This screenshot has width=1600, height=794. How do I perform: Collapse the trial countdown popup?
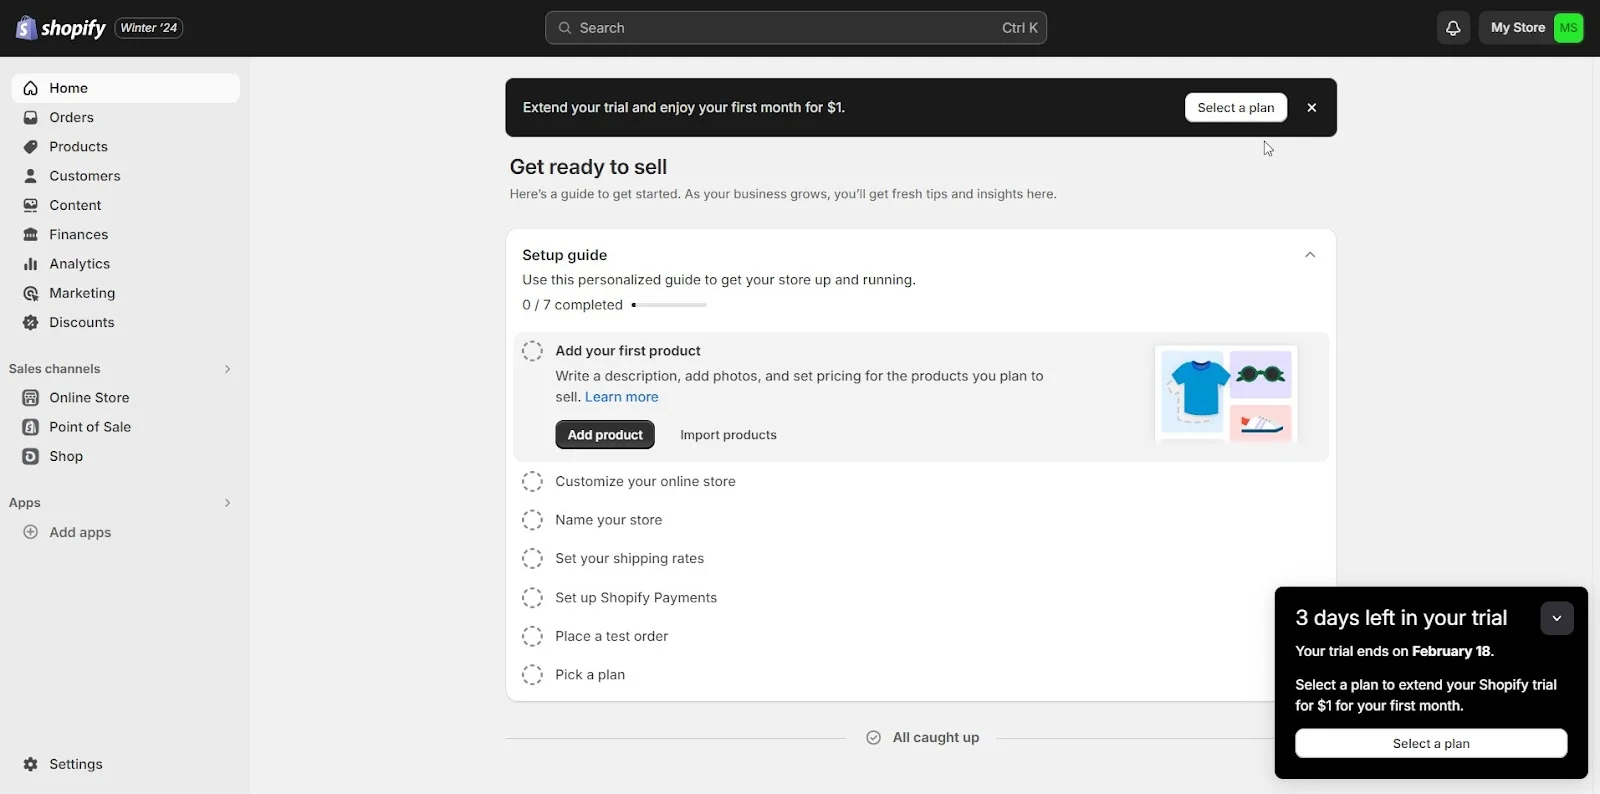point(1556,618)
